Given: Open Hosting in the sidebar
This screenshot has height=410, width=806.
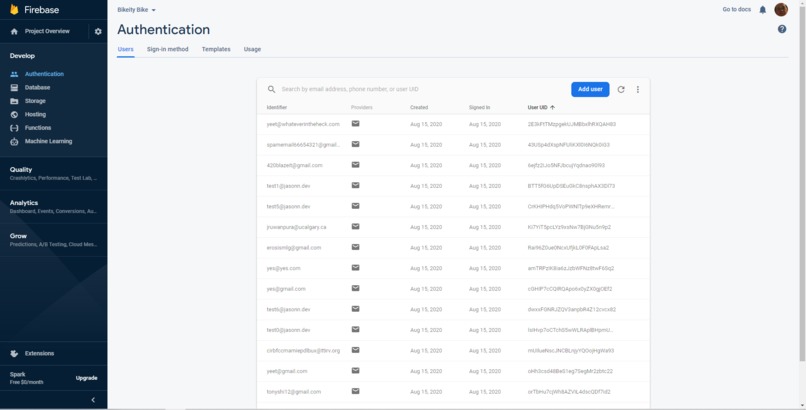Looking at the screenshot, I should (x=35, y=115).
